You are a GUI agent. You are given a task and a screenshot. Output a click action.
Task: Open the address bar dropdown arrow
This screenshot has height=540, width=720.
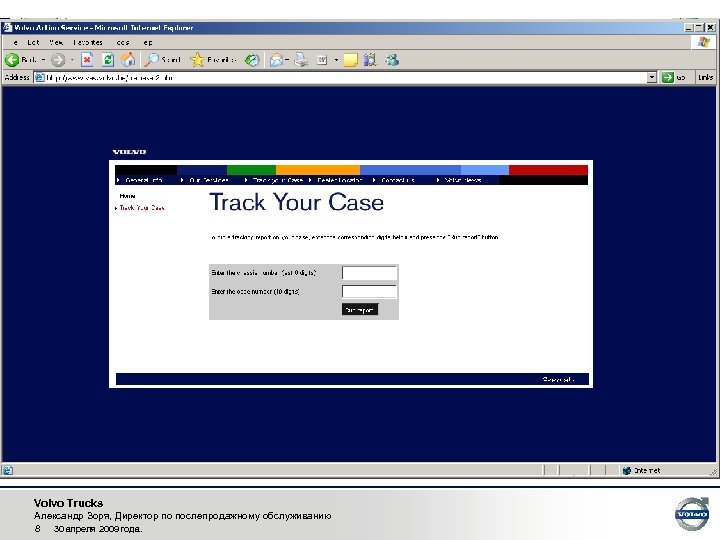point(652,77)
